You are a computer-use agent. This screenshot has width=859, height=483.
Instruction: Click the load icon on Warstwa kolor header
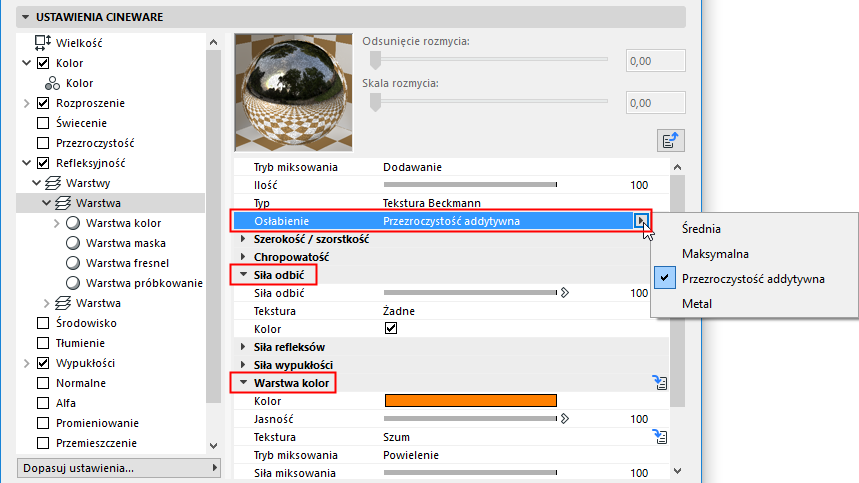[660, 382]
